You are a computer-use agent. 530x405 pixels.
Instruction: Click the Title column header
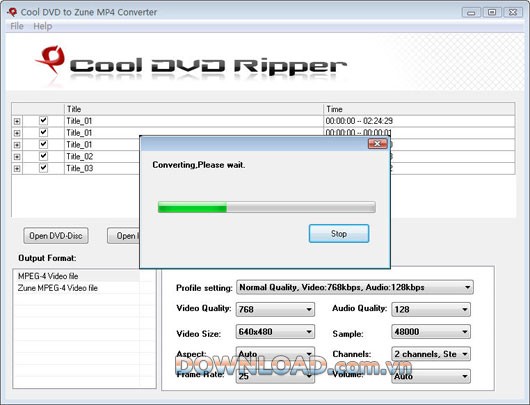(194, 109)
